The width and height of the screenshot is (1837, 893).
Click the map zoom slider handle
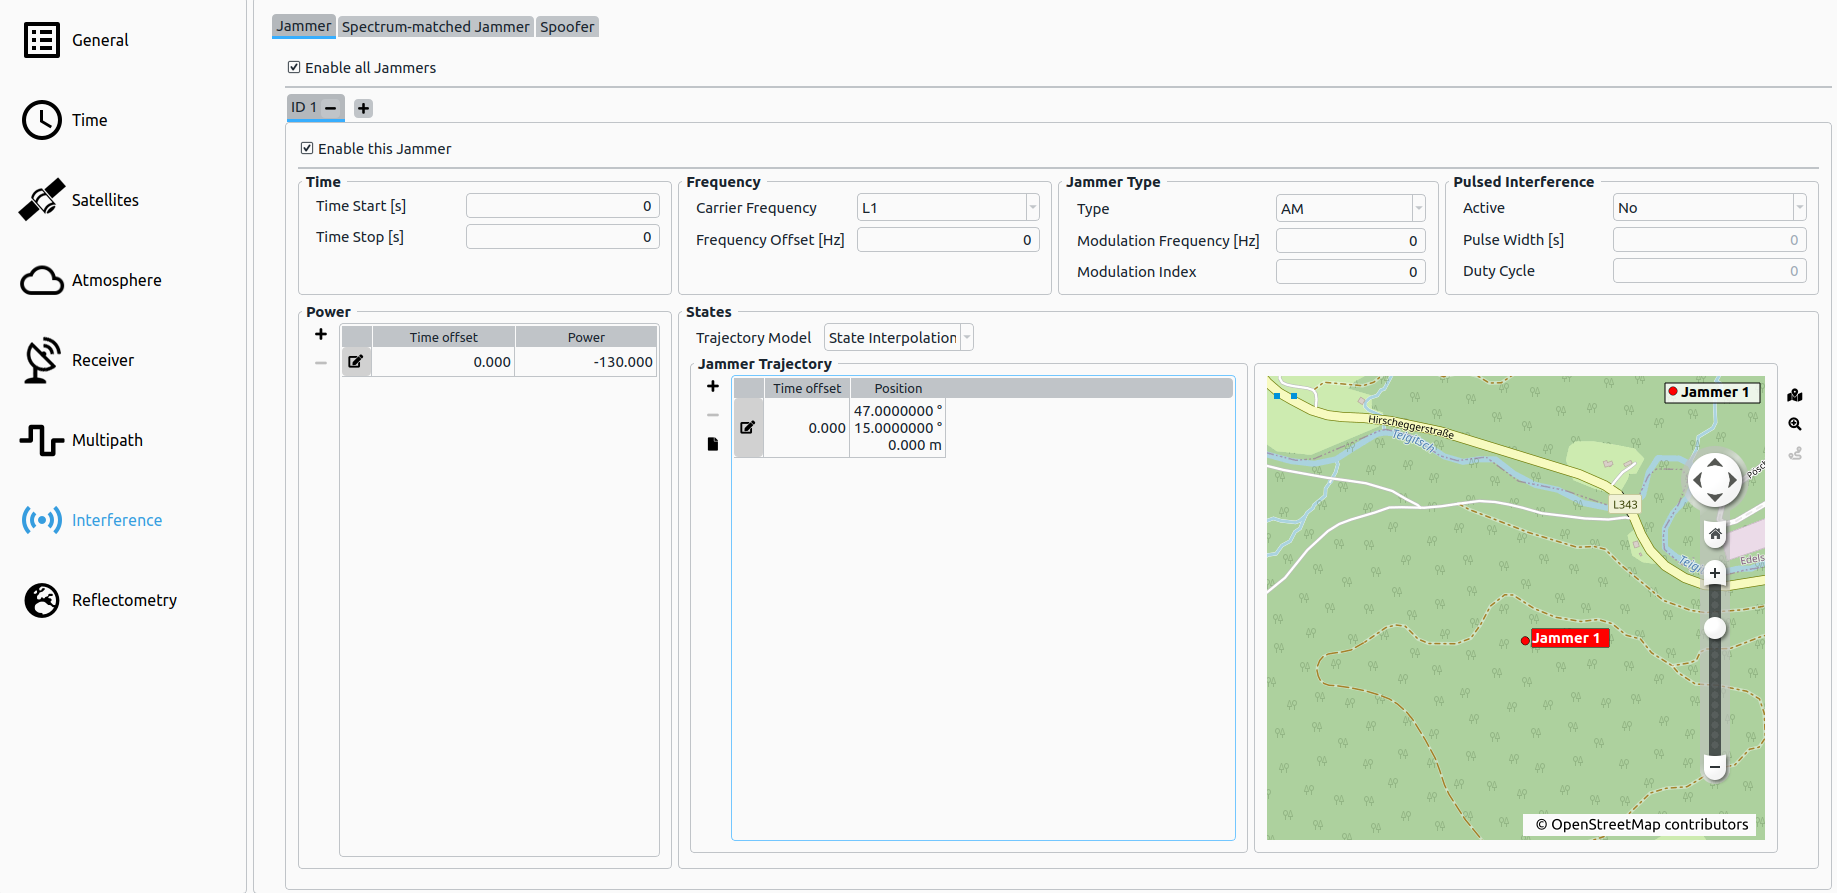tap(1715, 628)
